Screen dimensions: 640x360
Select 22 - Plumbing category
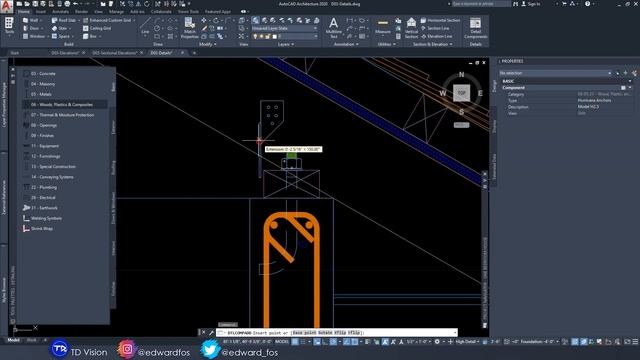coord(44,187)
